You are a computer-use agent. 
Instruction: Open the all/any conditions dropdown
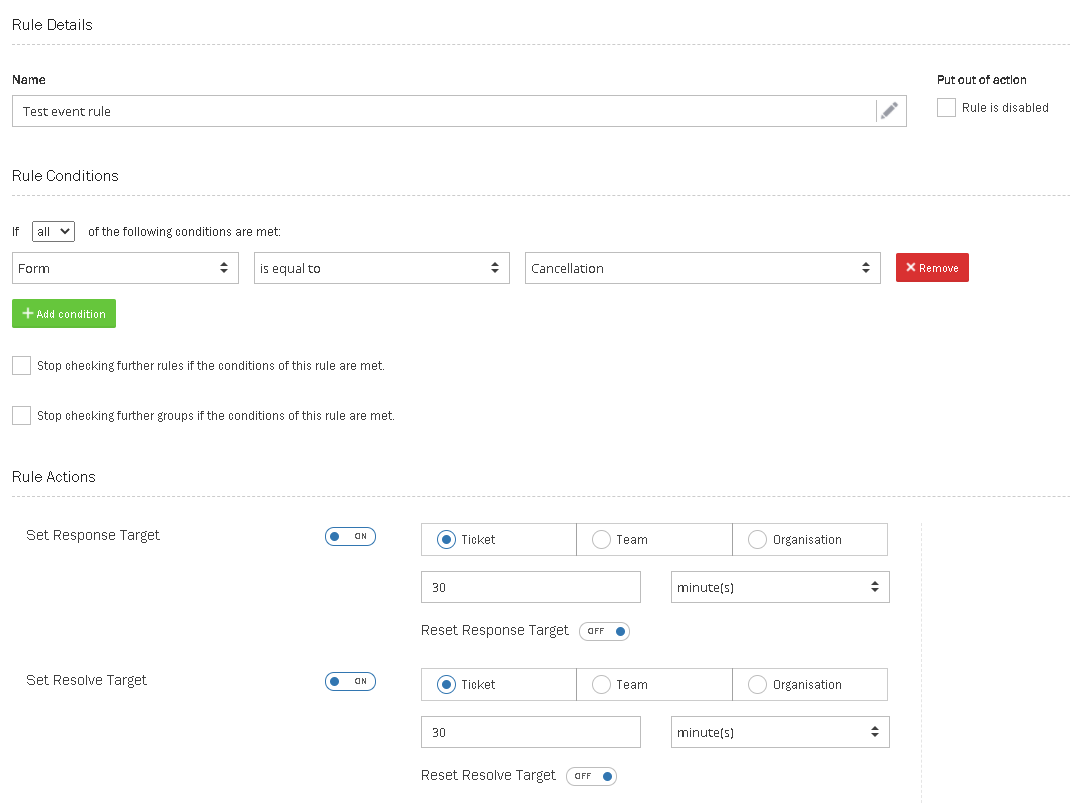pyautogui.click(x=53, y=231)
